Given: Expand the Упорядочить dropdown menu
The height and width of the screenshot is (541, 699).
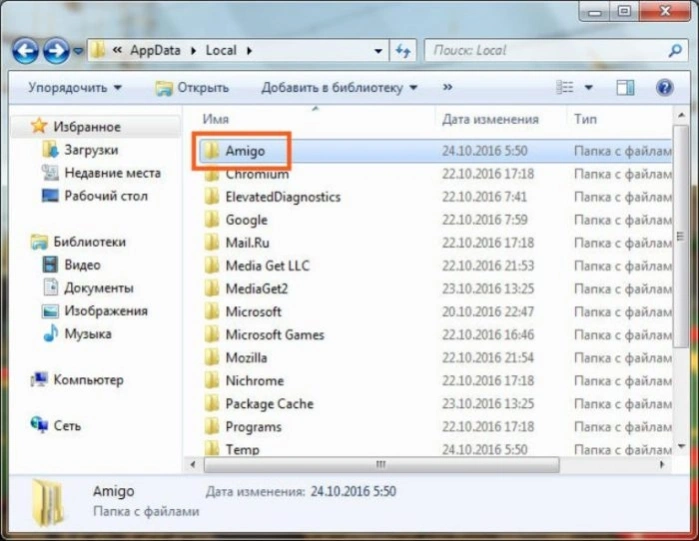Looking at the screenshot, I should pos(75,88).
